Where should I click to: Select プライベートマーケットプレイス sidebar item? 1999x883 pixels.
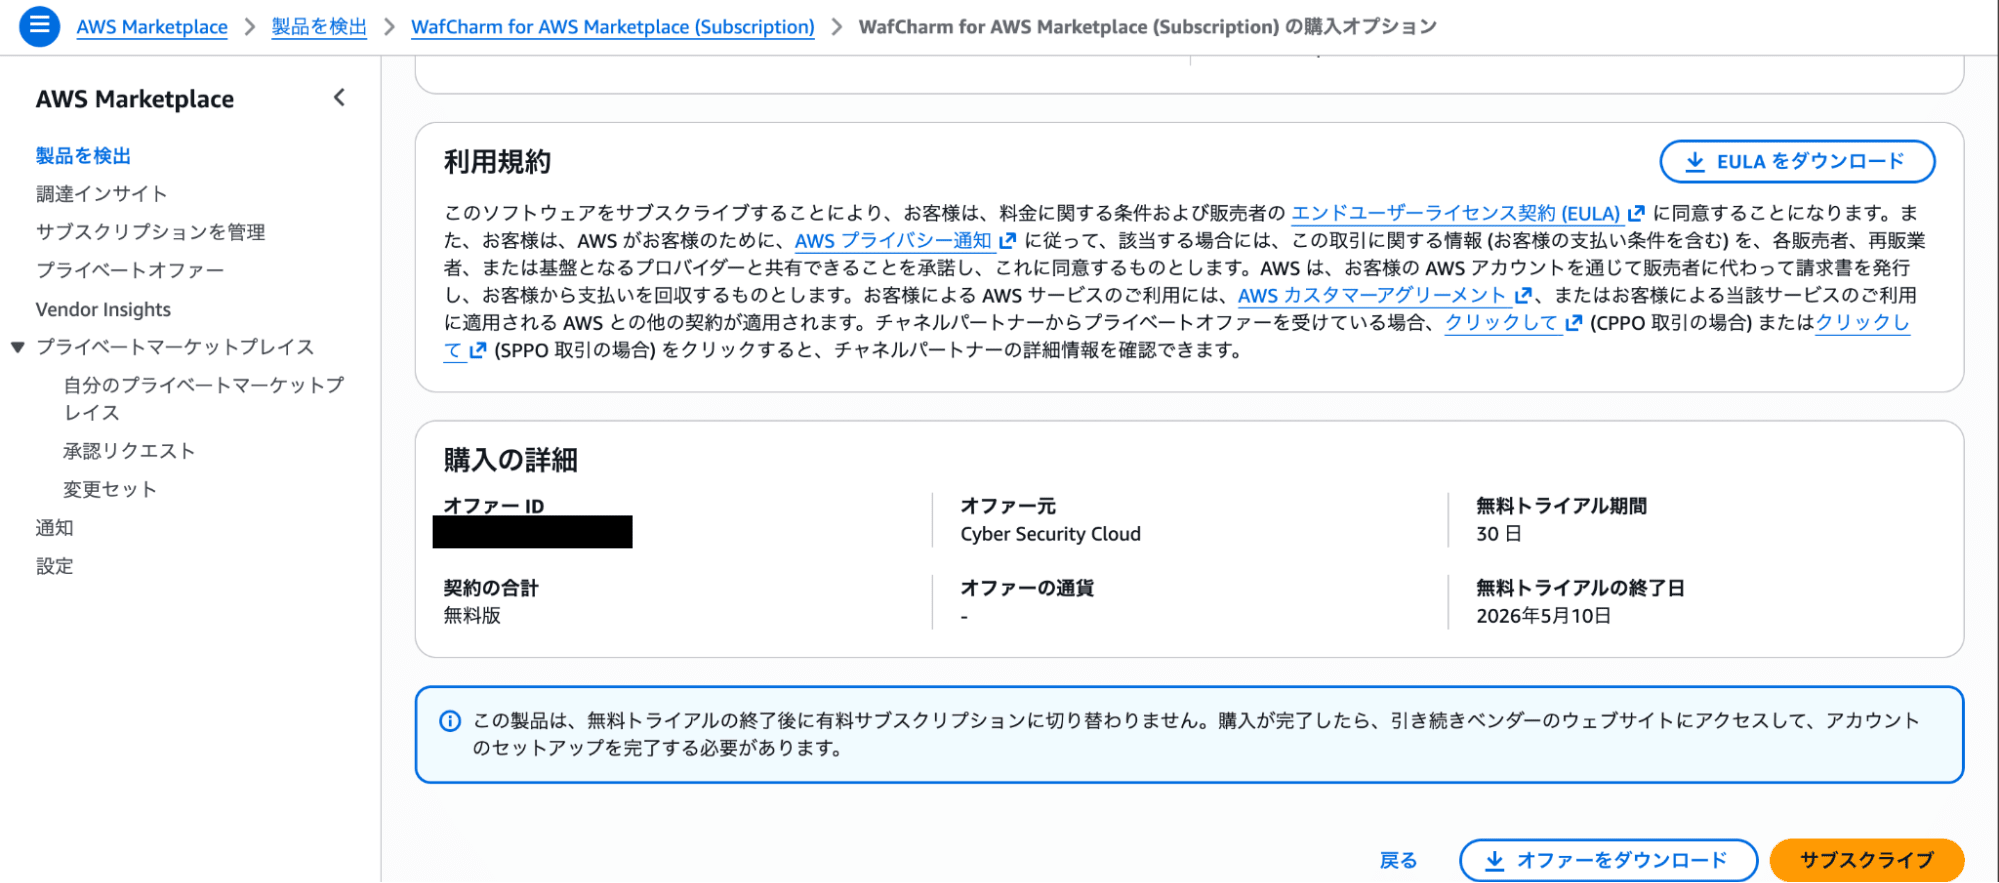[175, 347]
